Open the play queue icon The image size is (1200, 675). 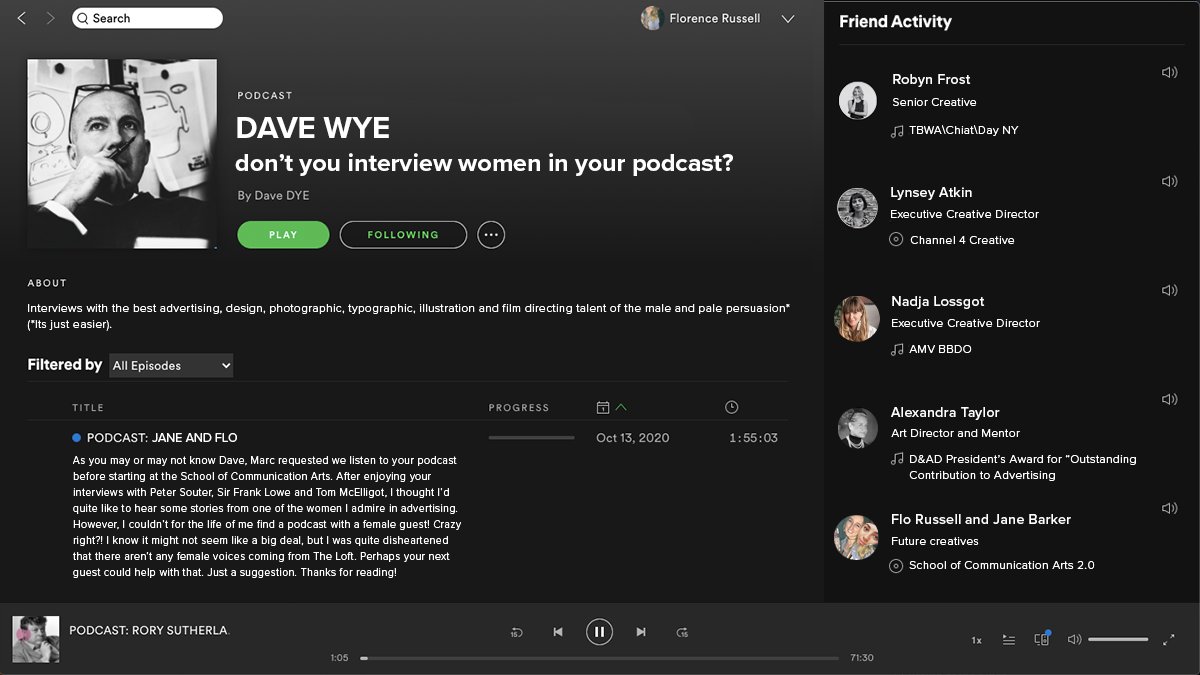(1009, 640)
